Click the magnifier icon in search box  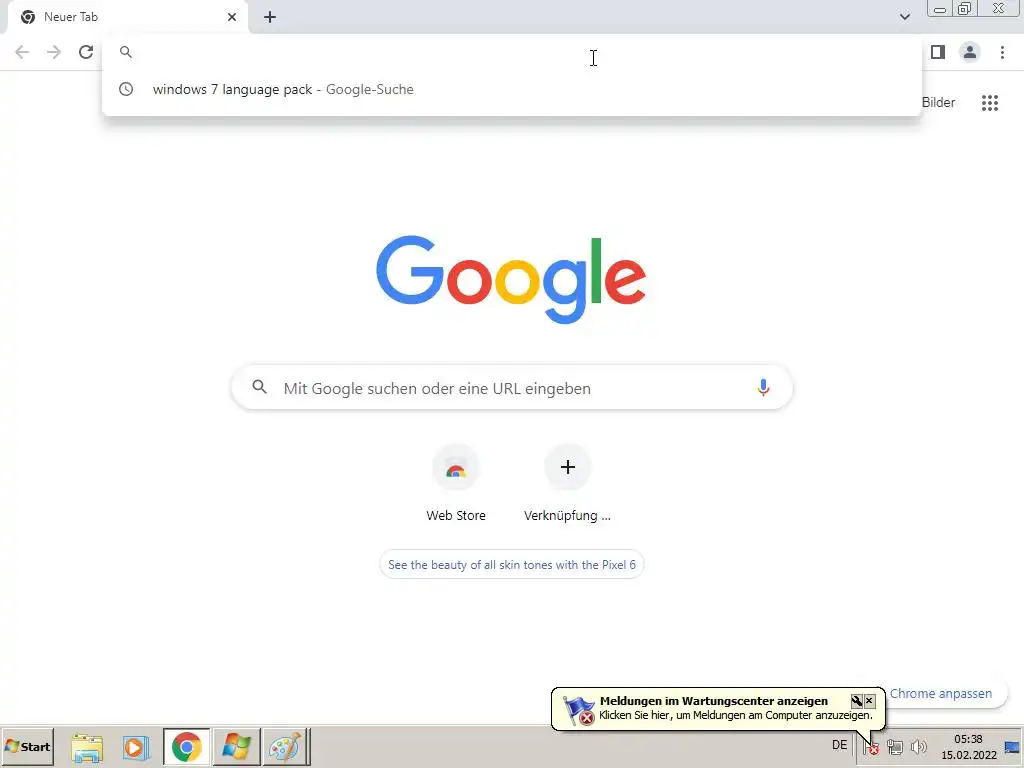(259, 387)
